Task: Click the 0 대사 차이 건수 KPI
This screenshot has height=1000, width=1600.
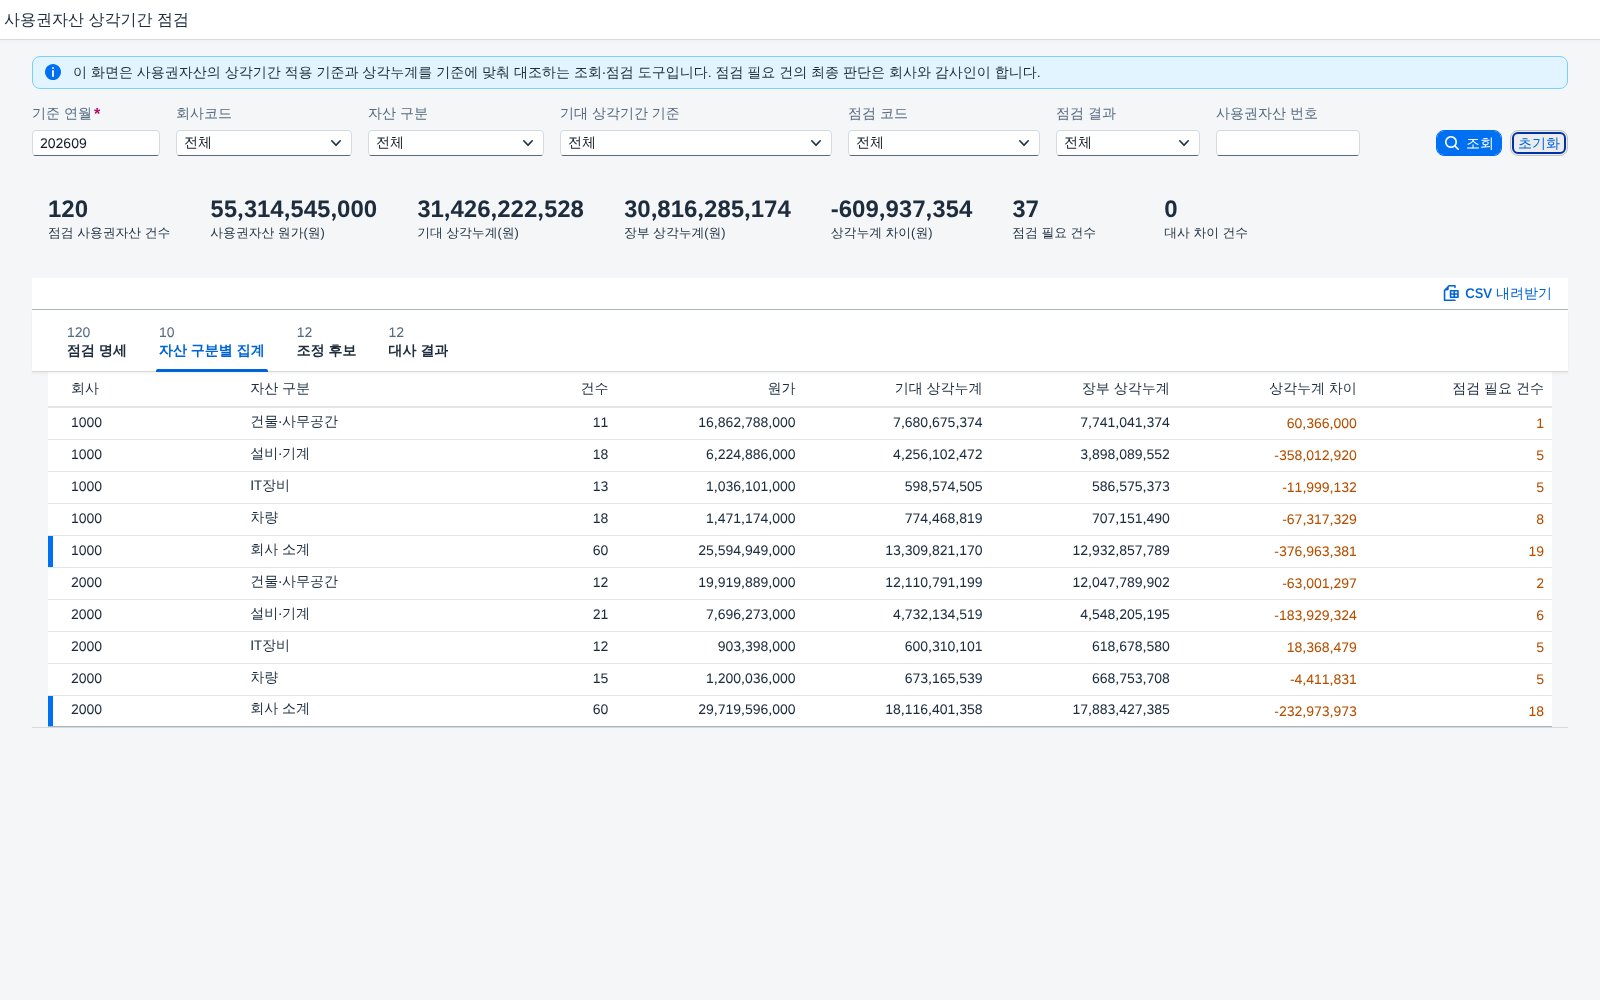Action: [x=1206, y=218]
